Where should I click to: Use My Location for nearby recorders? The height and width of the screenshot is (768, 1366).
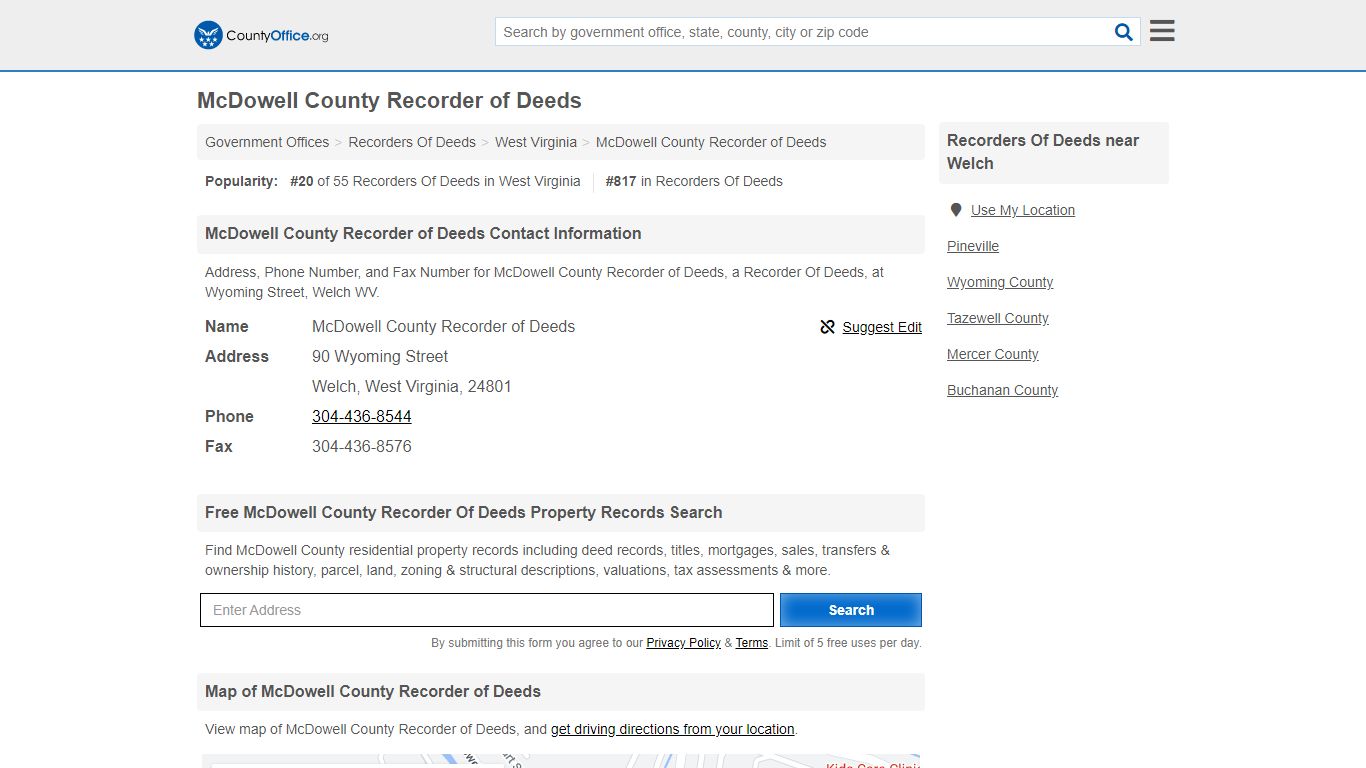pos(1023,210)
